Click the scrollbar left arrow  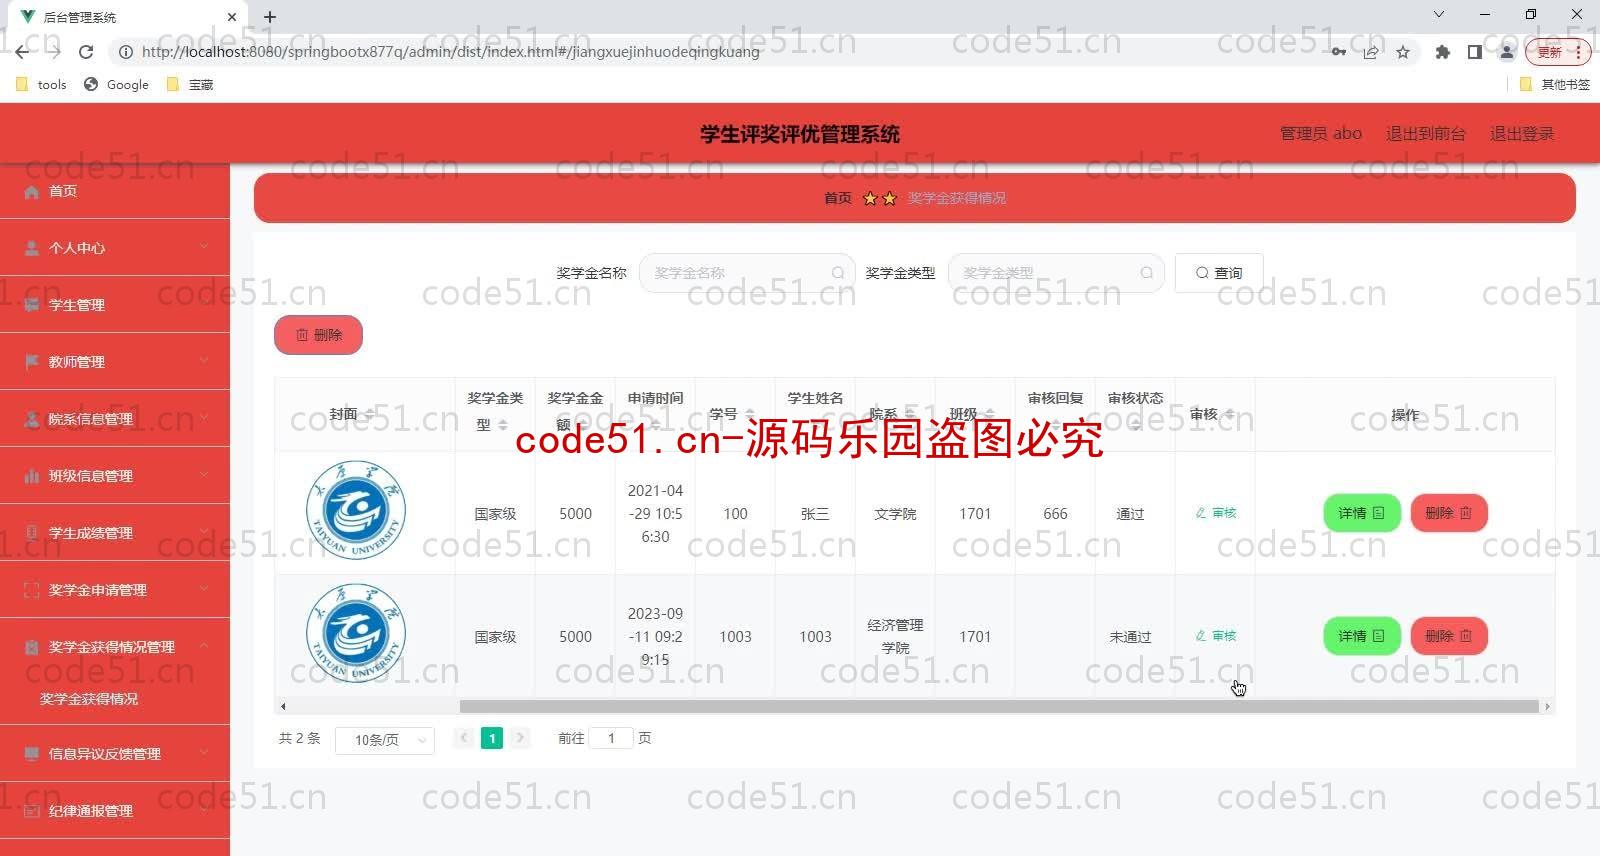point(283,706)
